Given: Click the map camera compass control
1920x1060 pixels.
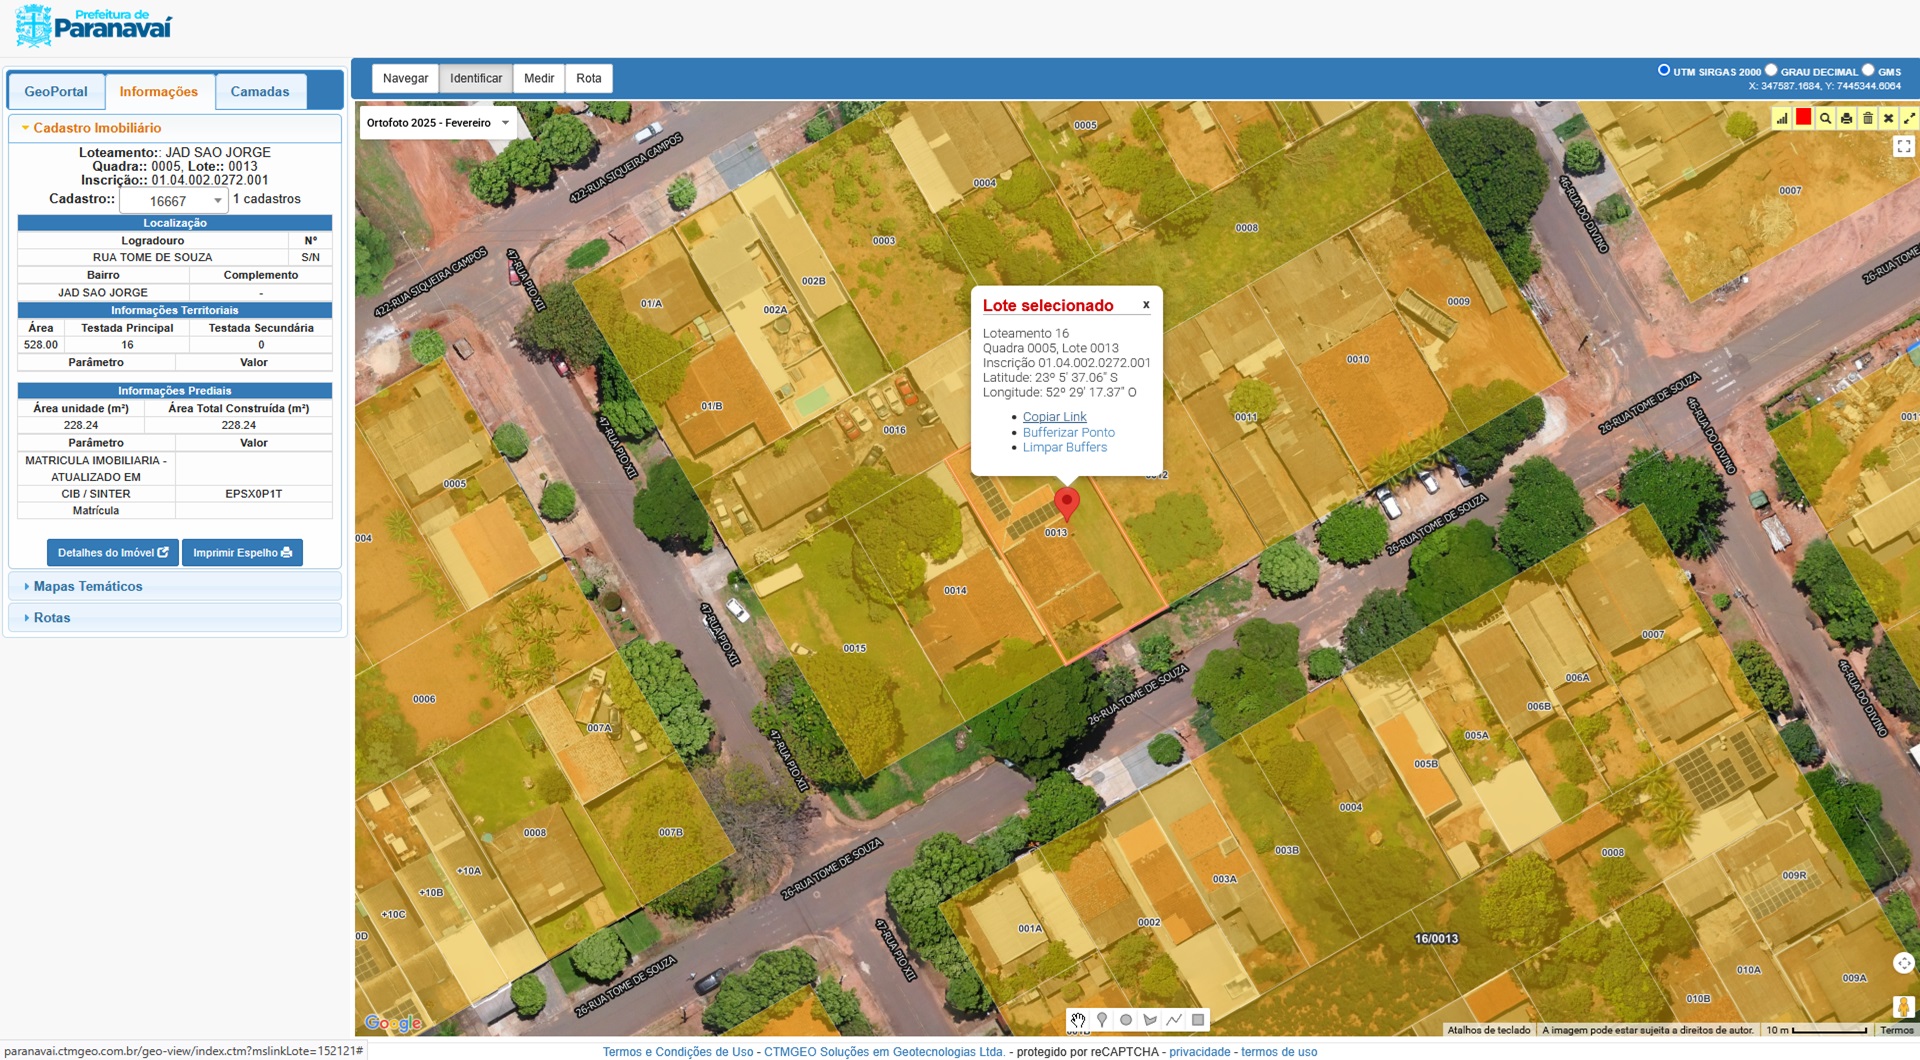Looking at the screenshot, I should click(1904, 963).
